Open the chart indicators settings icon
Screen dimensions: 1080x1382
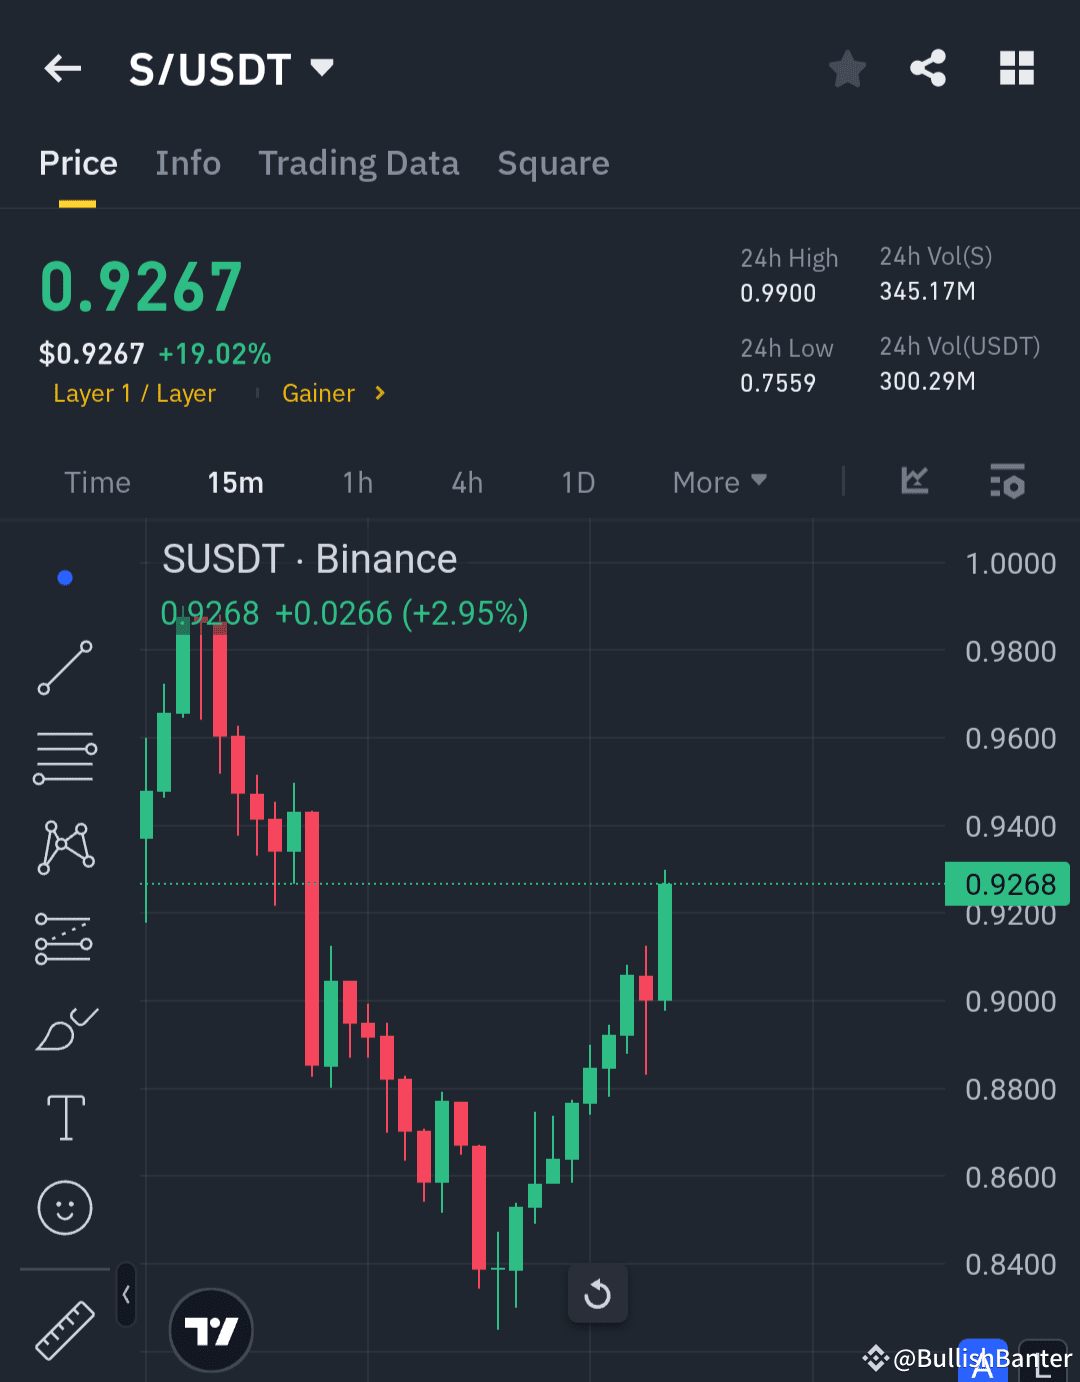1007,482
